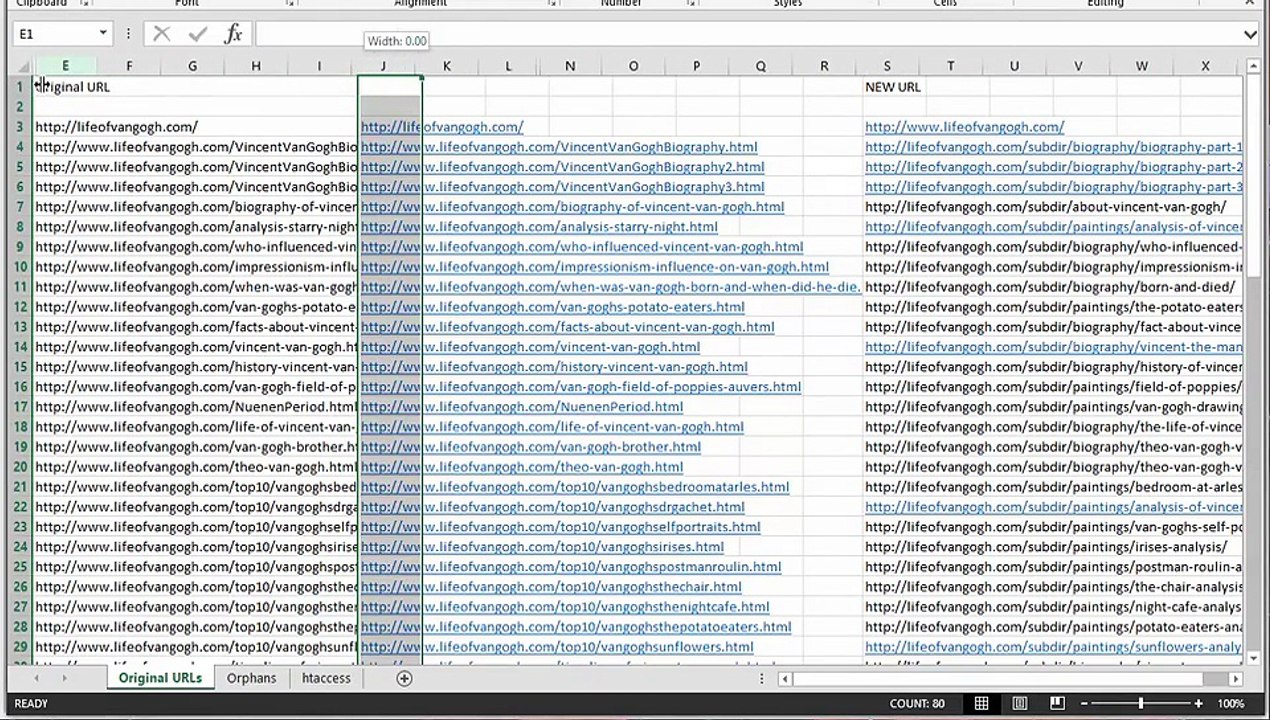This screenshot has width=1270, height=720.
Task: Switch to Normal view icon in status bar
Action: (x=981, y=704)
